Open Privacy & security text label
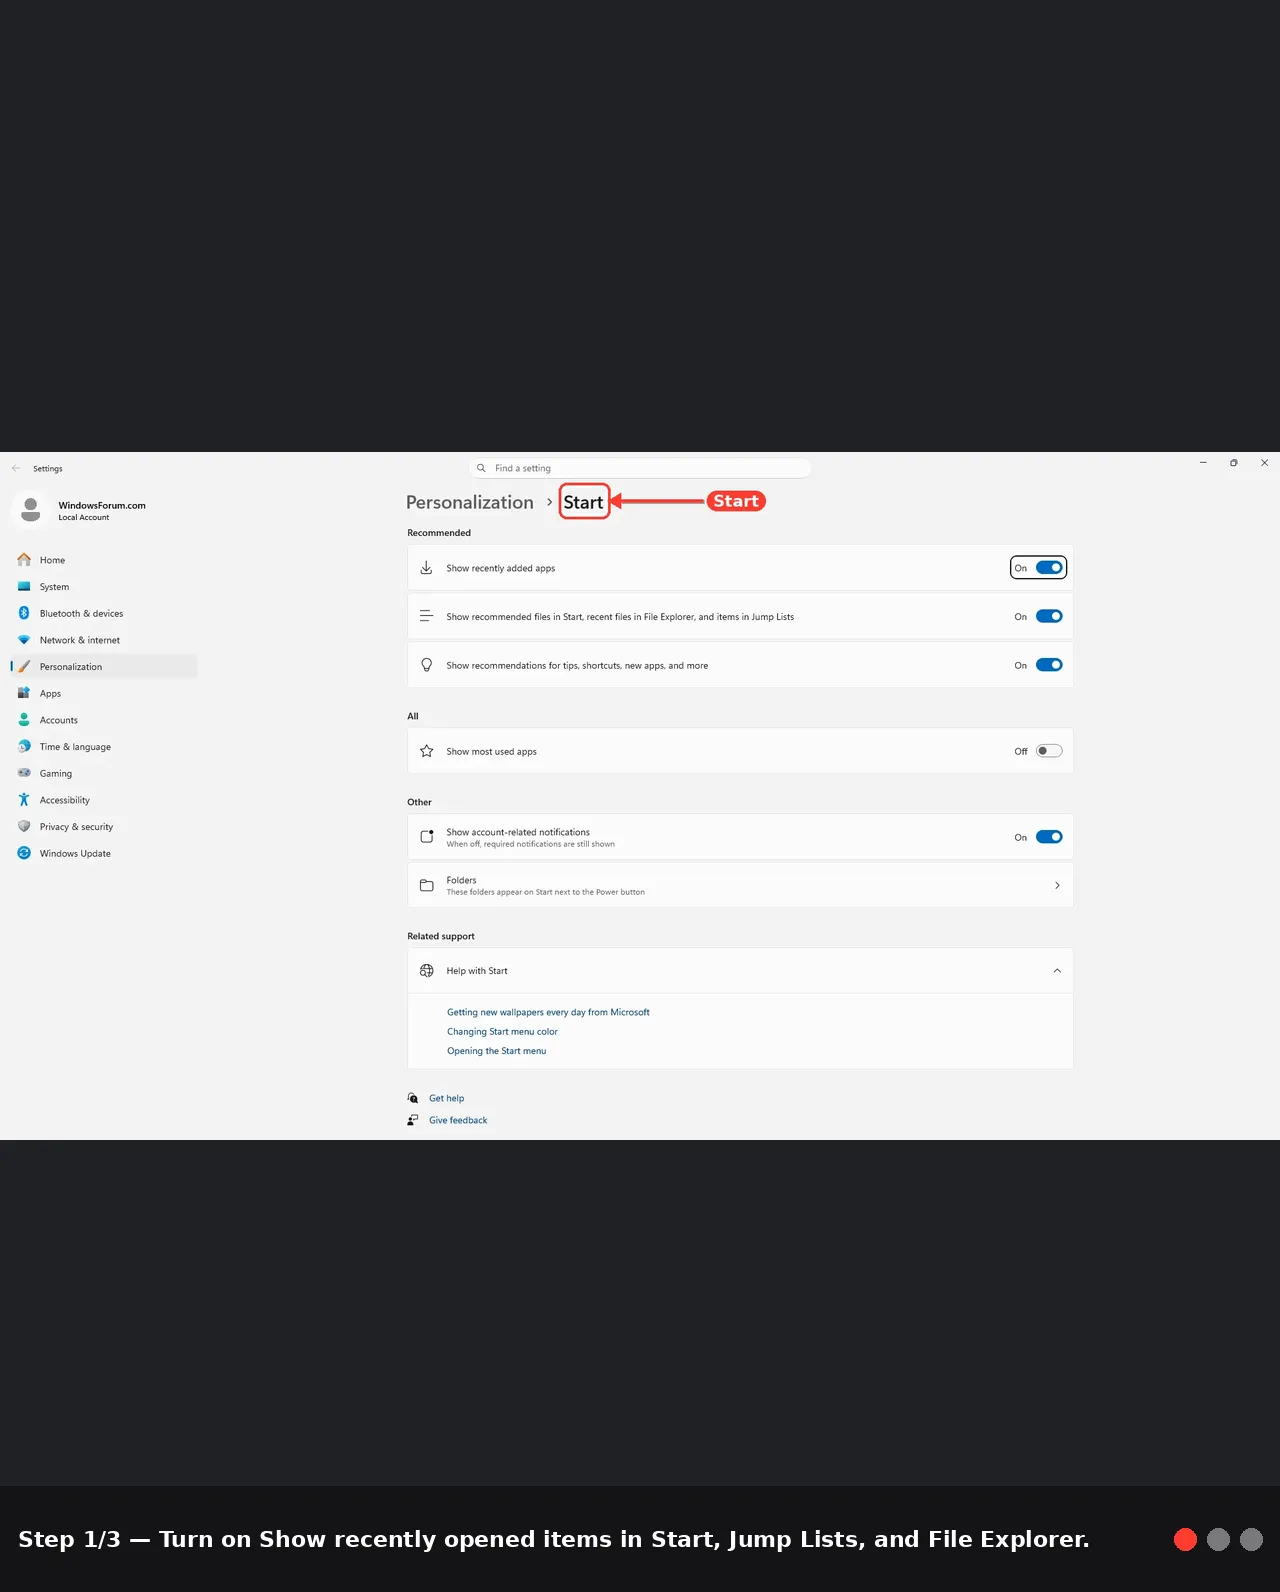Viewport: 1280px width, 1592px height. coord(76,827)
